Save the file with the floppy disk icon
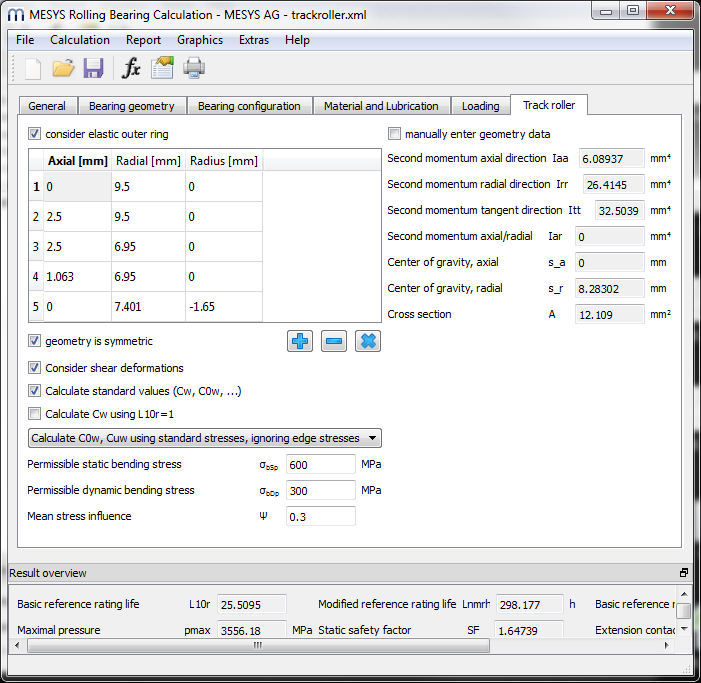The width and height of the screenshot is (701, 683). (x=93, y=68)
